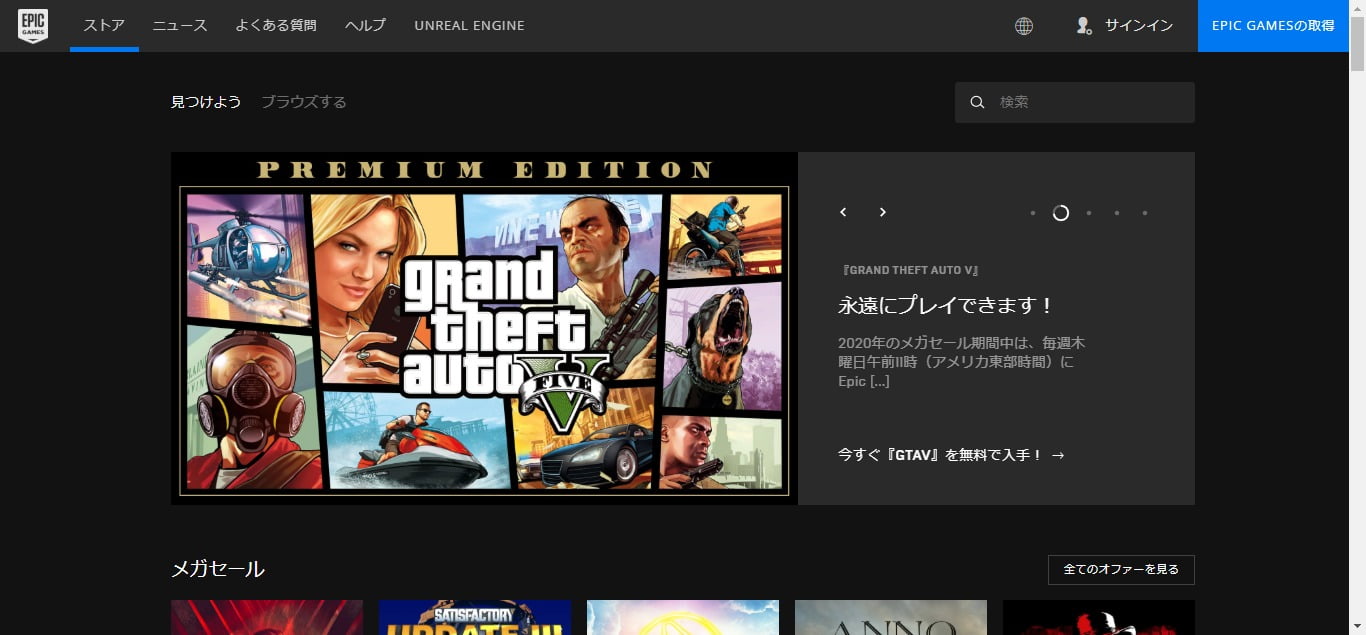Select the 見つけよう tab
This screenshot has height=635, width=1366.
206,102
